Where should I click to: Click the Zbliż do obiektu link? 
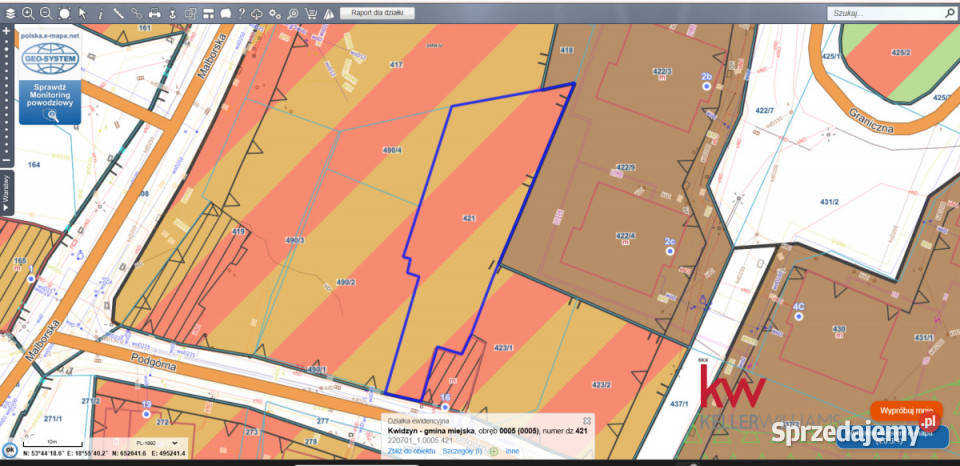411,451
